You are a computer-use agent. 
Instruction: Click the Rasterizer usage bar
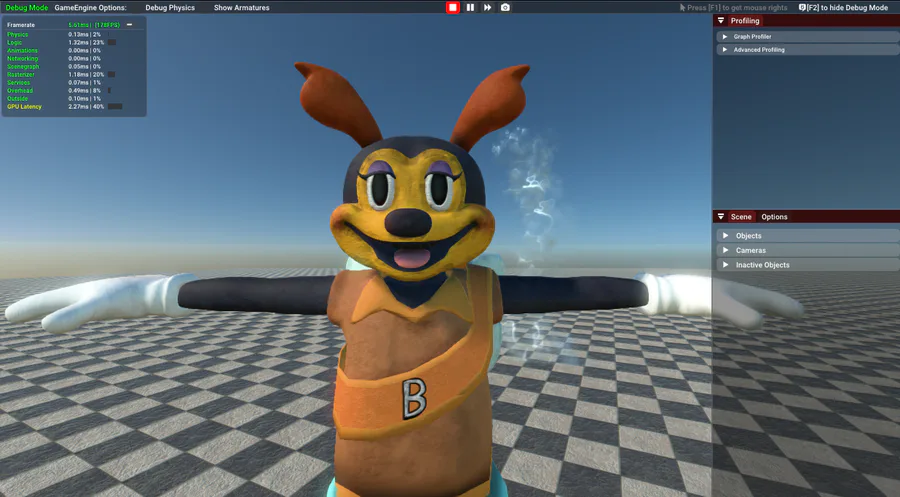(x=111, y=75)
